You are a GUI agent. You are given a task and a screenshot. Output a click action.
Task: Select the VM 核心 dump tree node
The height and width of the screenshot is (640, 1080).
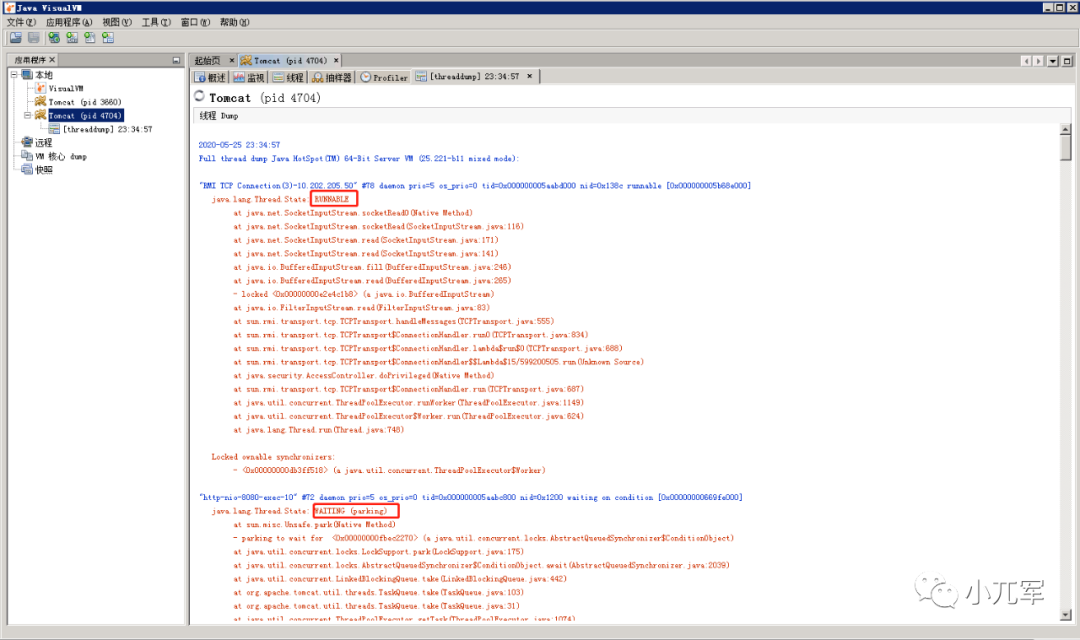tap(61, 156)
